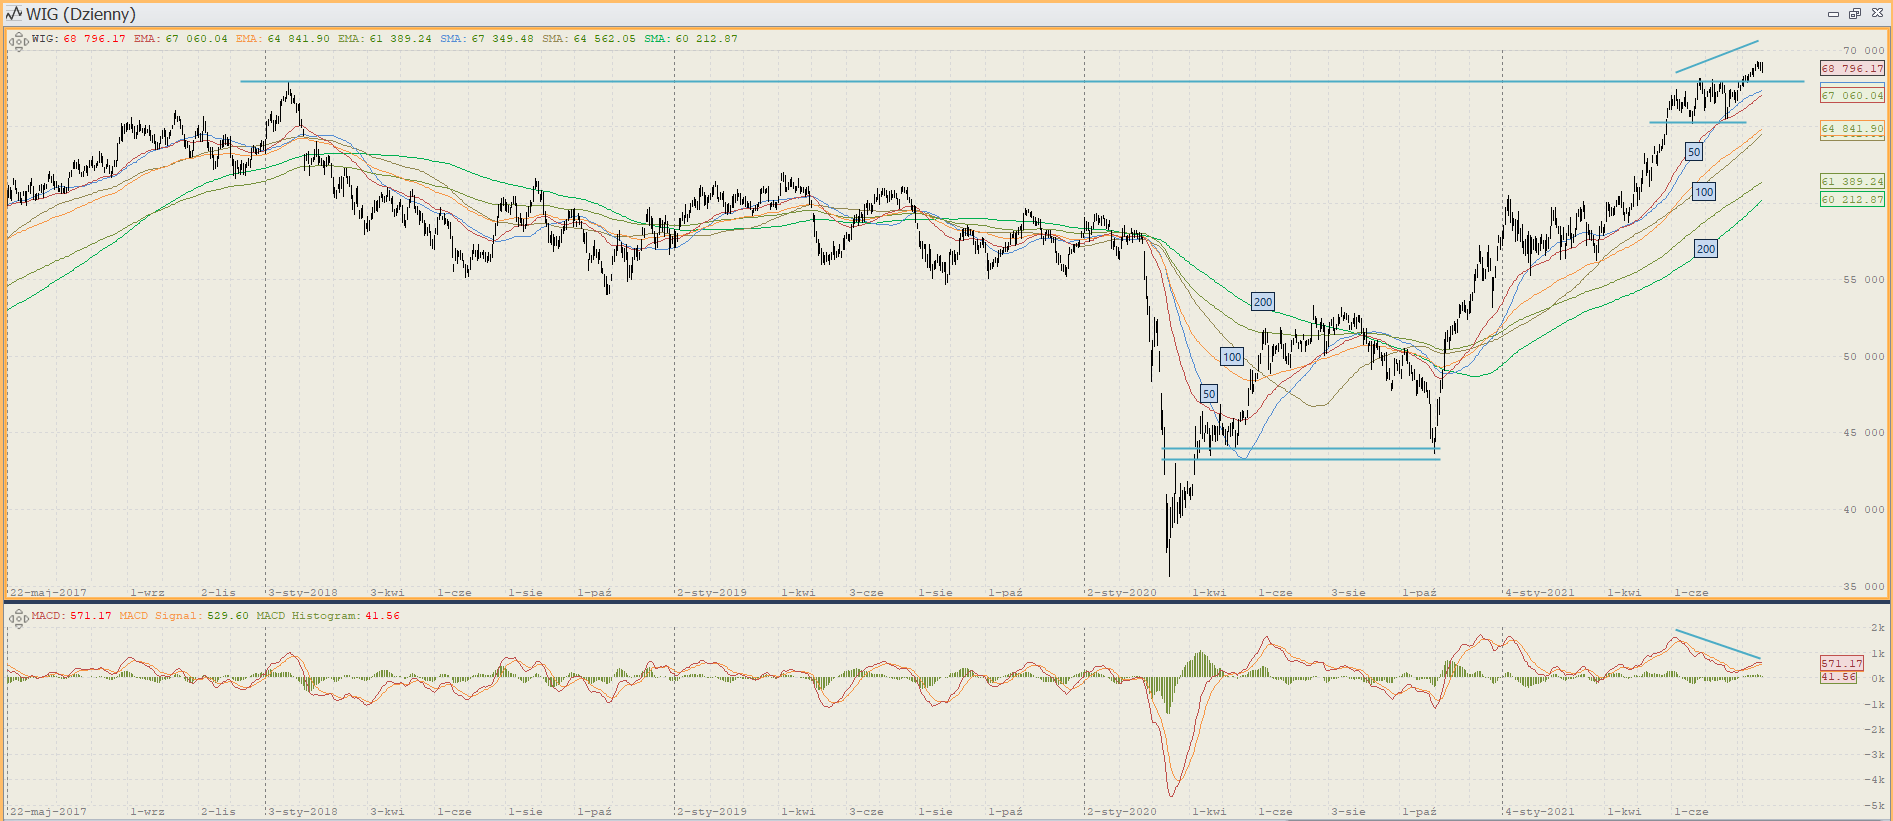Click the '50' label near the 2020 low
Viewport: 1893px width, 821px height.
(x=1209, y=394)
